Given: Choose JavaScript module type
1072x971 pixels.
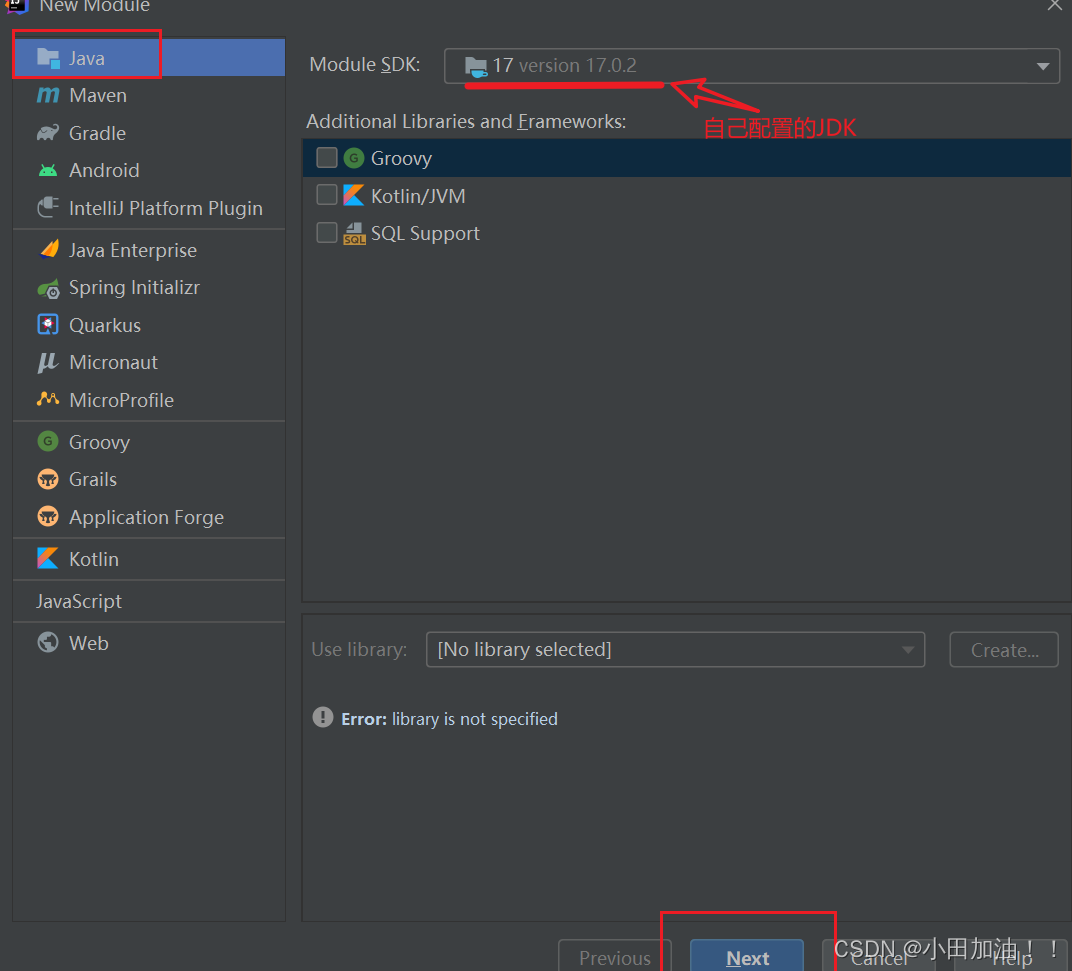Looking at the screenshot, I should [149, 601].
